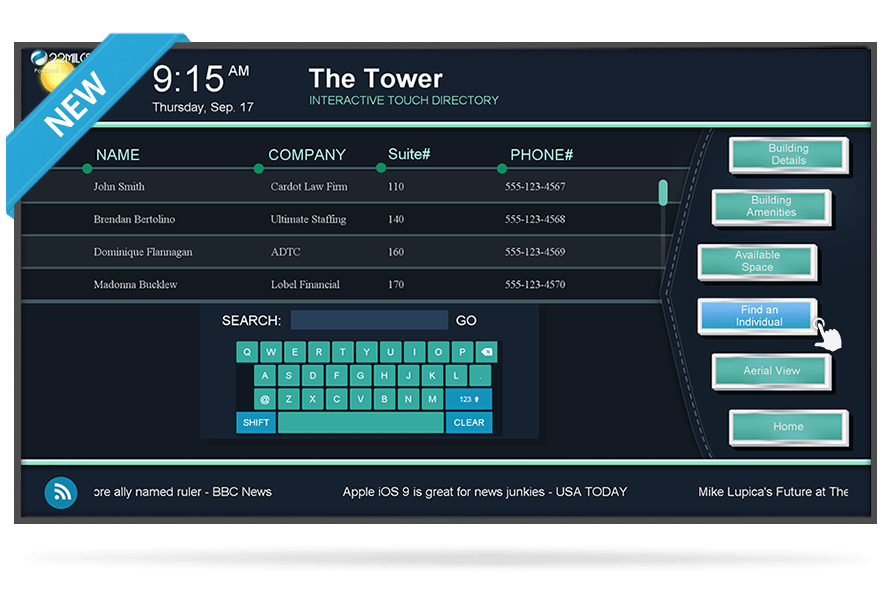Tap the G key
890x604 pixels.
click(360, 376)
